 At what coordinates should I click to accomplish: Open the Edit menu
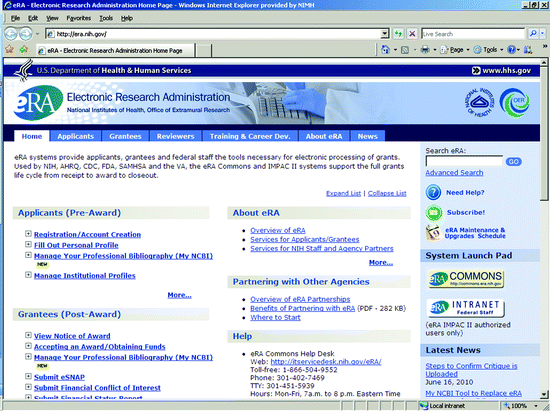[33, 18]
